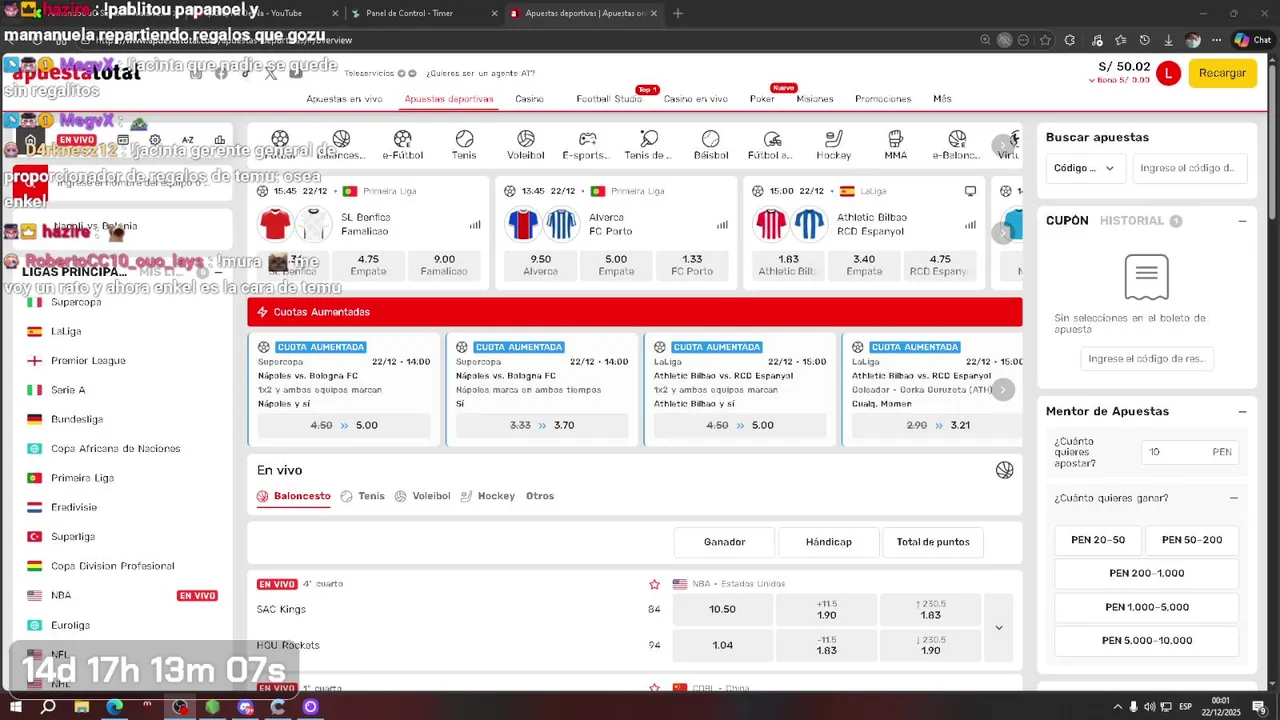This screenshot has width=1280, height=720.
Task: Choose the PEN 200-1.000 winnings range
Action: (1147, 574)
